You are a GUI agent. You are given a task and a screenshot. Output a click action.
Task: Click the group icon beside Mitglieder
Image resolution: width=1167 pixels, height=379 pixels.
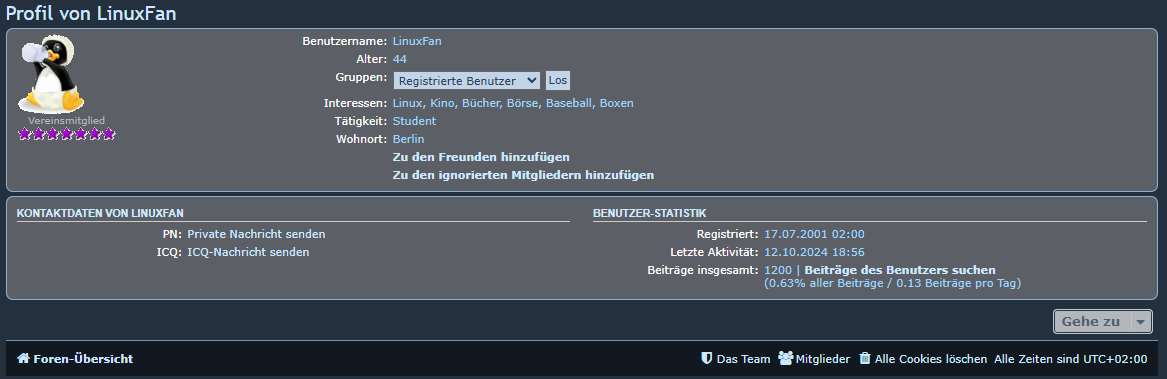[x=785, y=358]
